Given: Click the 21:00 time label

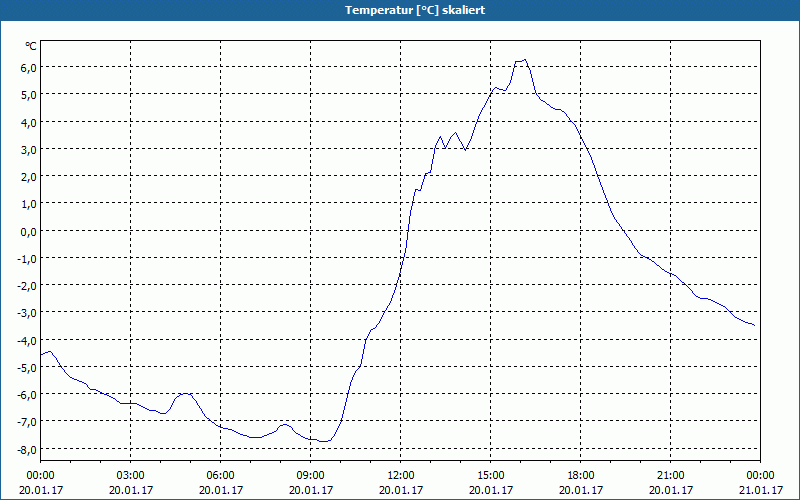Looking at the screenshot, I should point(670,476).
